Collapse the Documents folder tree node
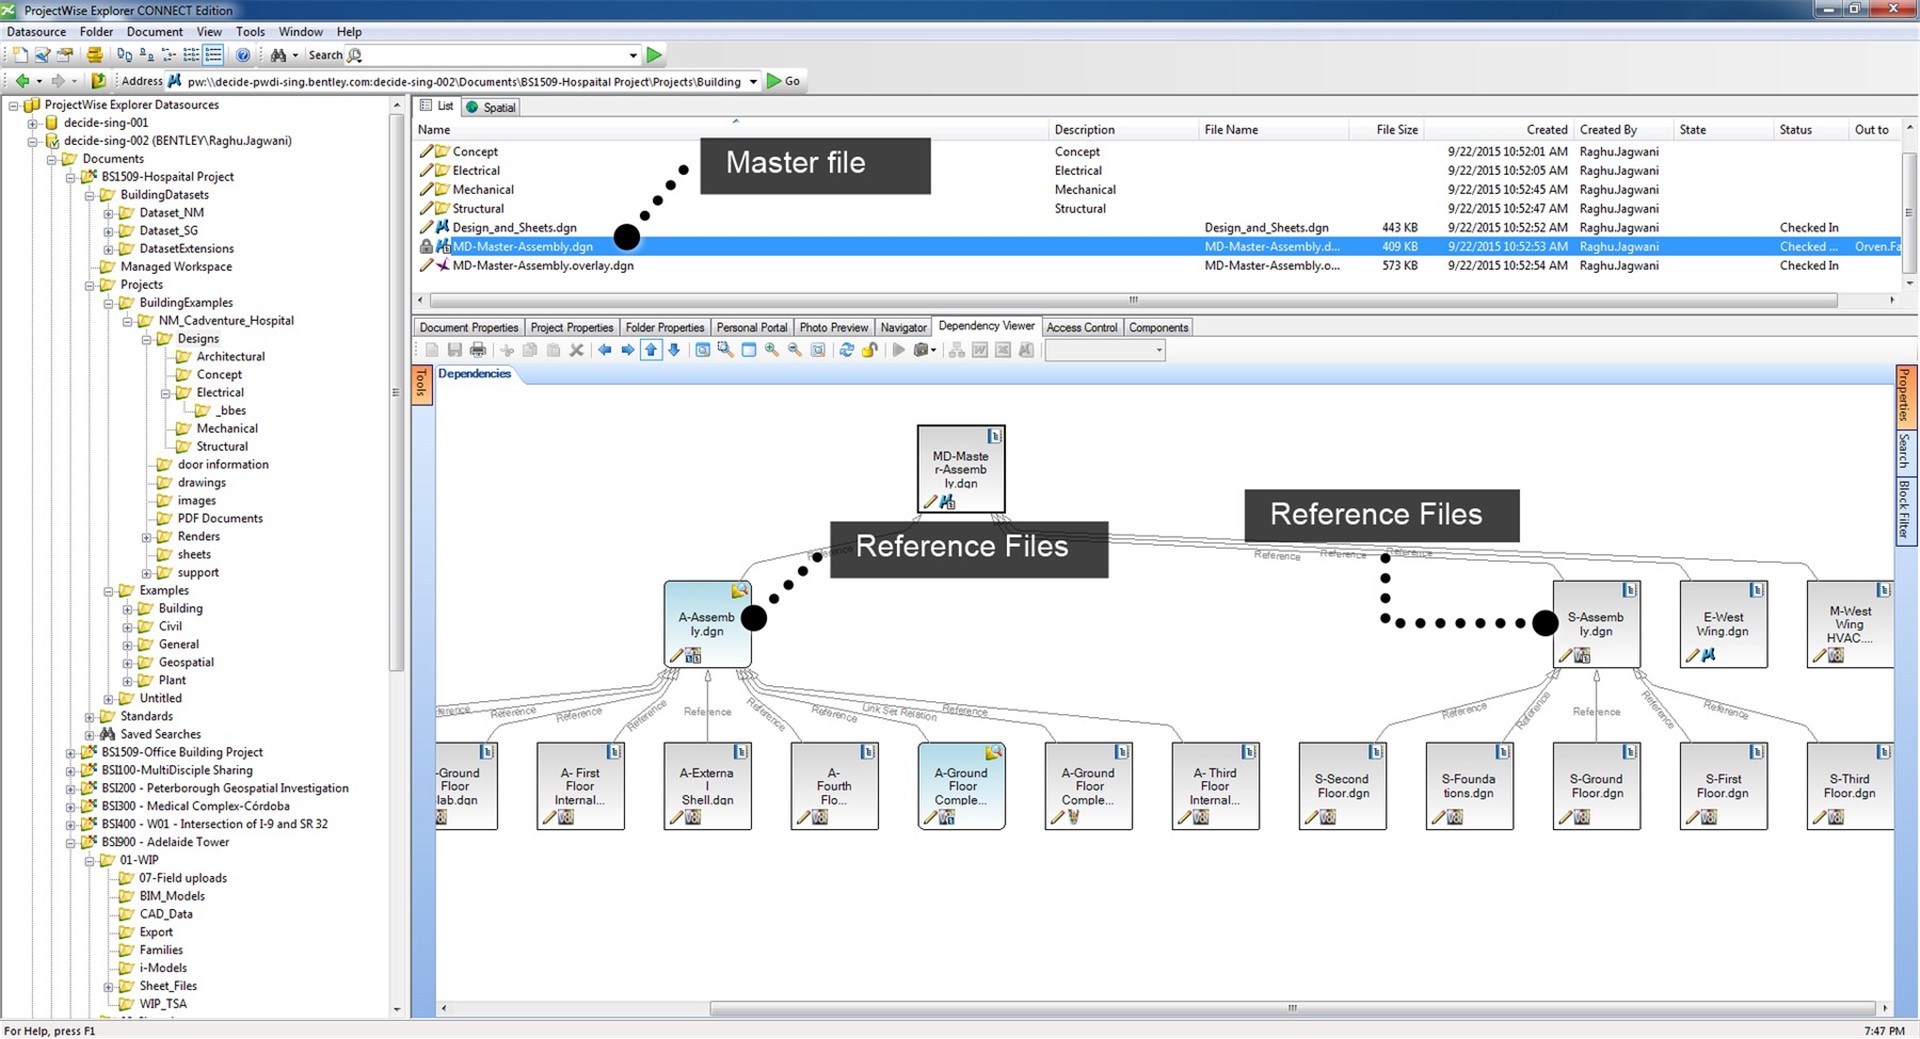 pyautogui.click(x=51, y=159)
